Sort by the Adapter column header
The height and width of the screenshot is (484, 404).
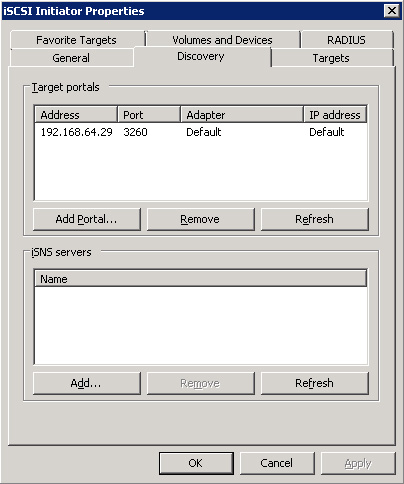click(242, 115)
